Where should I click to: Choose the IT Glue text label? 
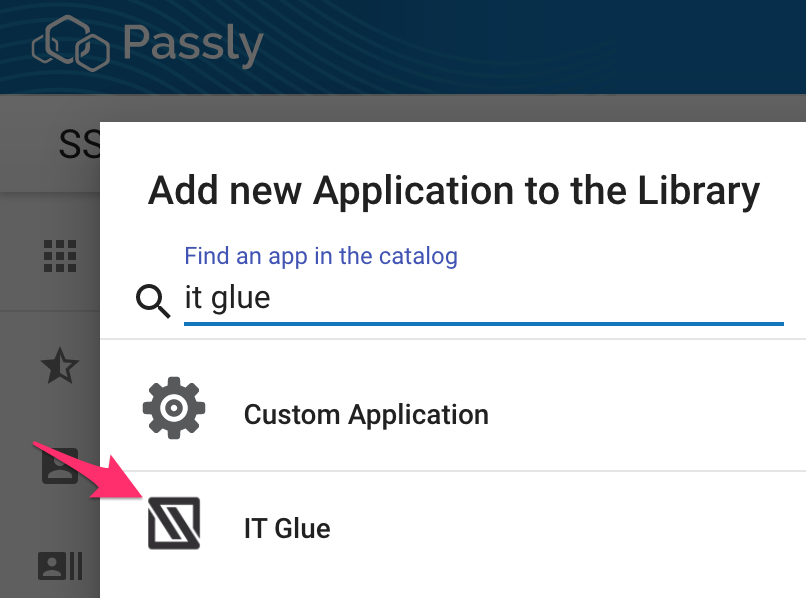point(287,529)
